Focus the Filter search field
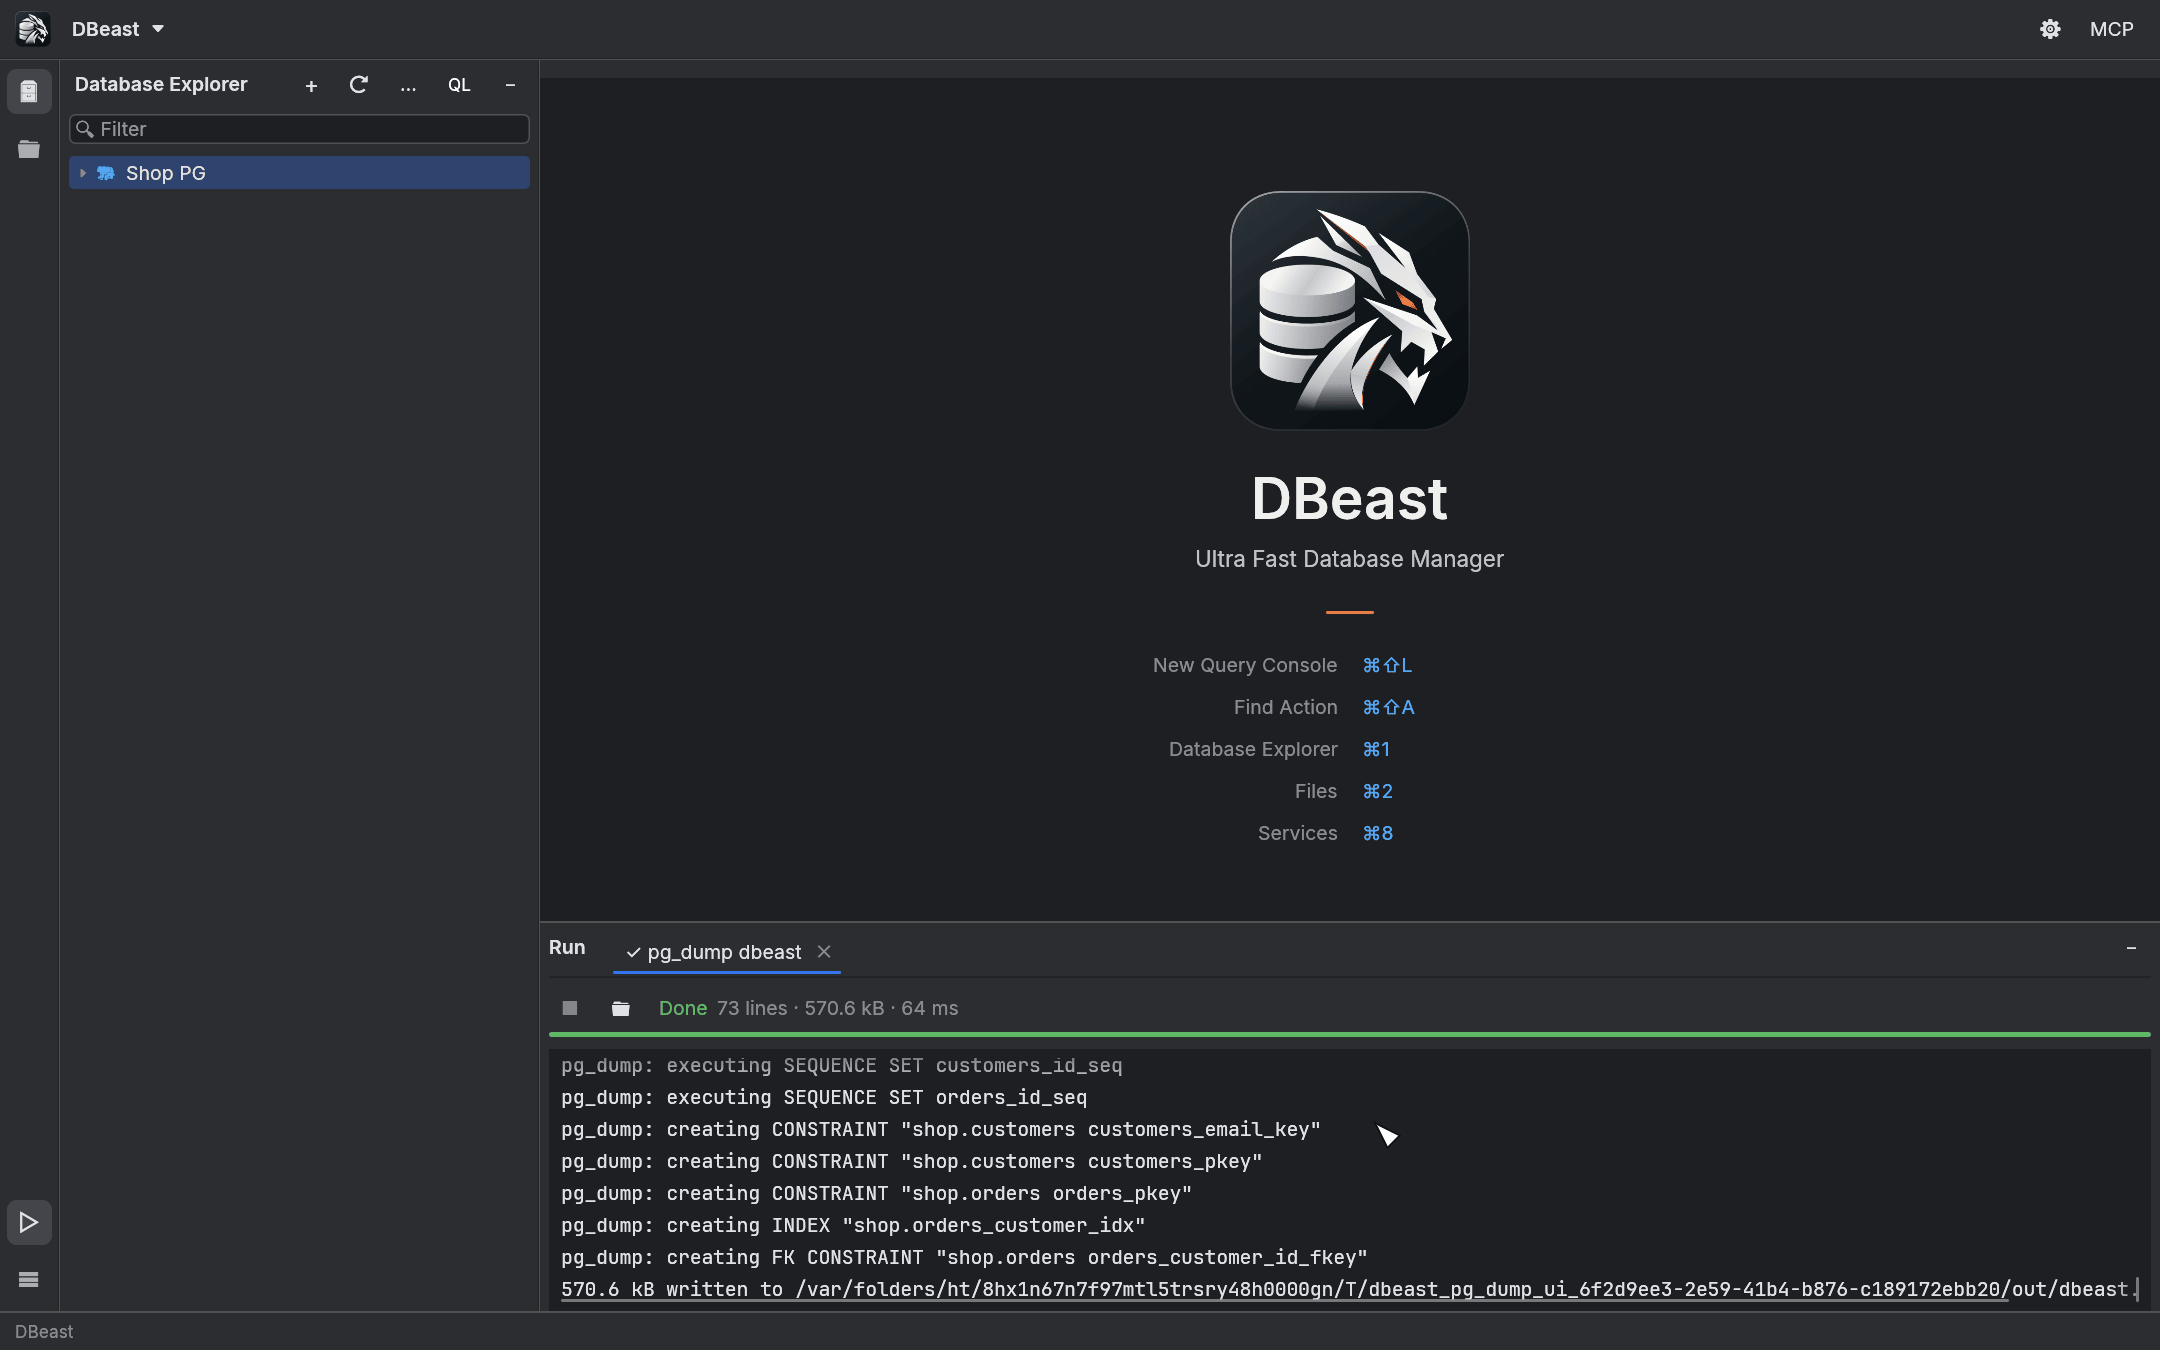Viewport: 2160px width, 1350px height. pyautogui.click(x=299, y=129)
